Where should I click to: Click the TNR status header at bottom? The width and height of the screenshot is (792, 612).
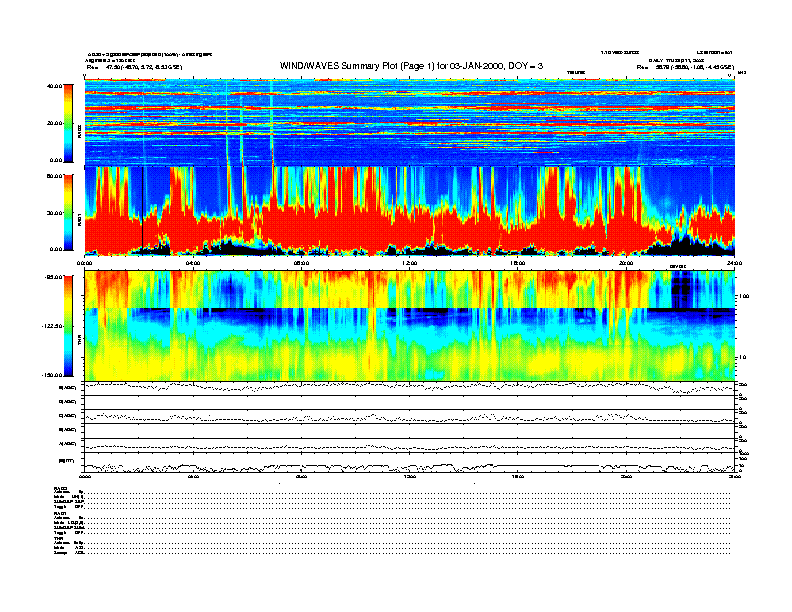pos(58,538)
